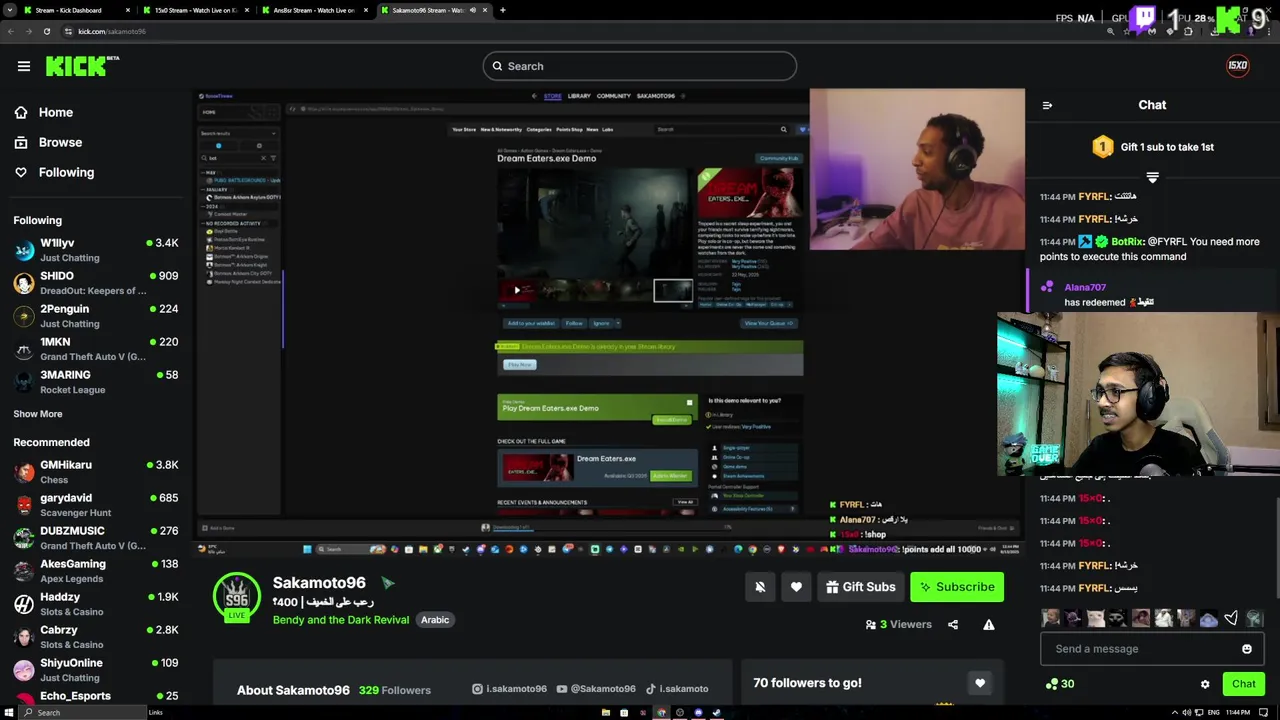Reload the page in browser

[46, 31]
